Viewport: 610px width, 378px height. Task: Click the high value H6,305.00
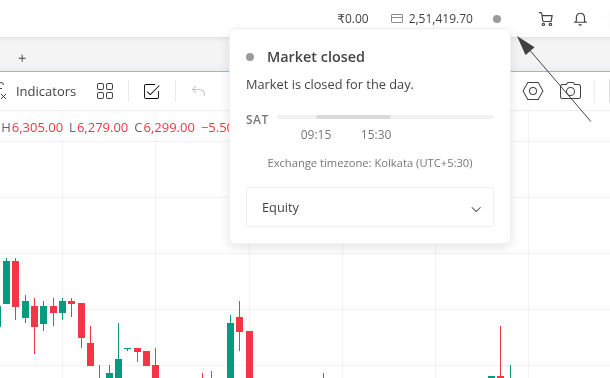tap(32, 128)
